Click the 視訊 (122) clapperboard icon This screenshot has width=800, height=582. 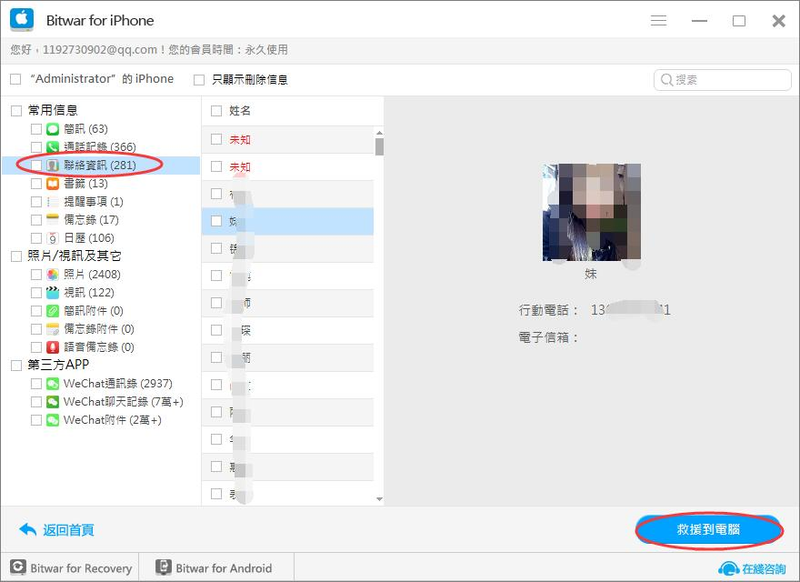click(x=53, y=292)
